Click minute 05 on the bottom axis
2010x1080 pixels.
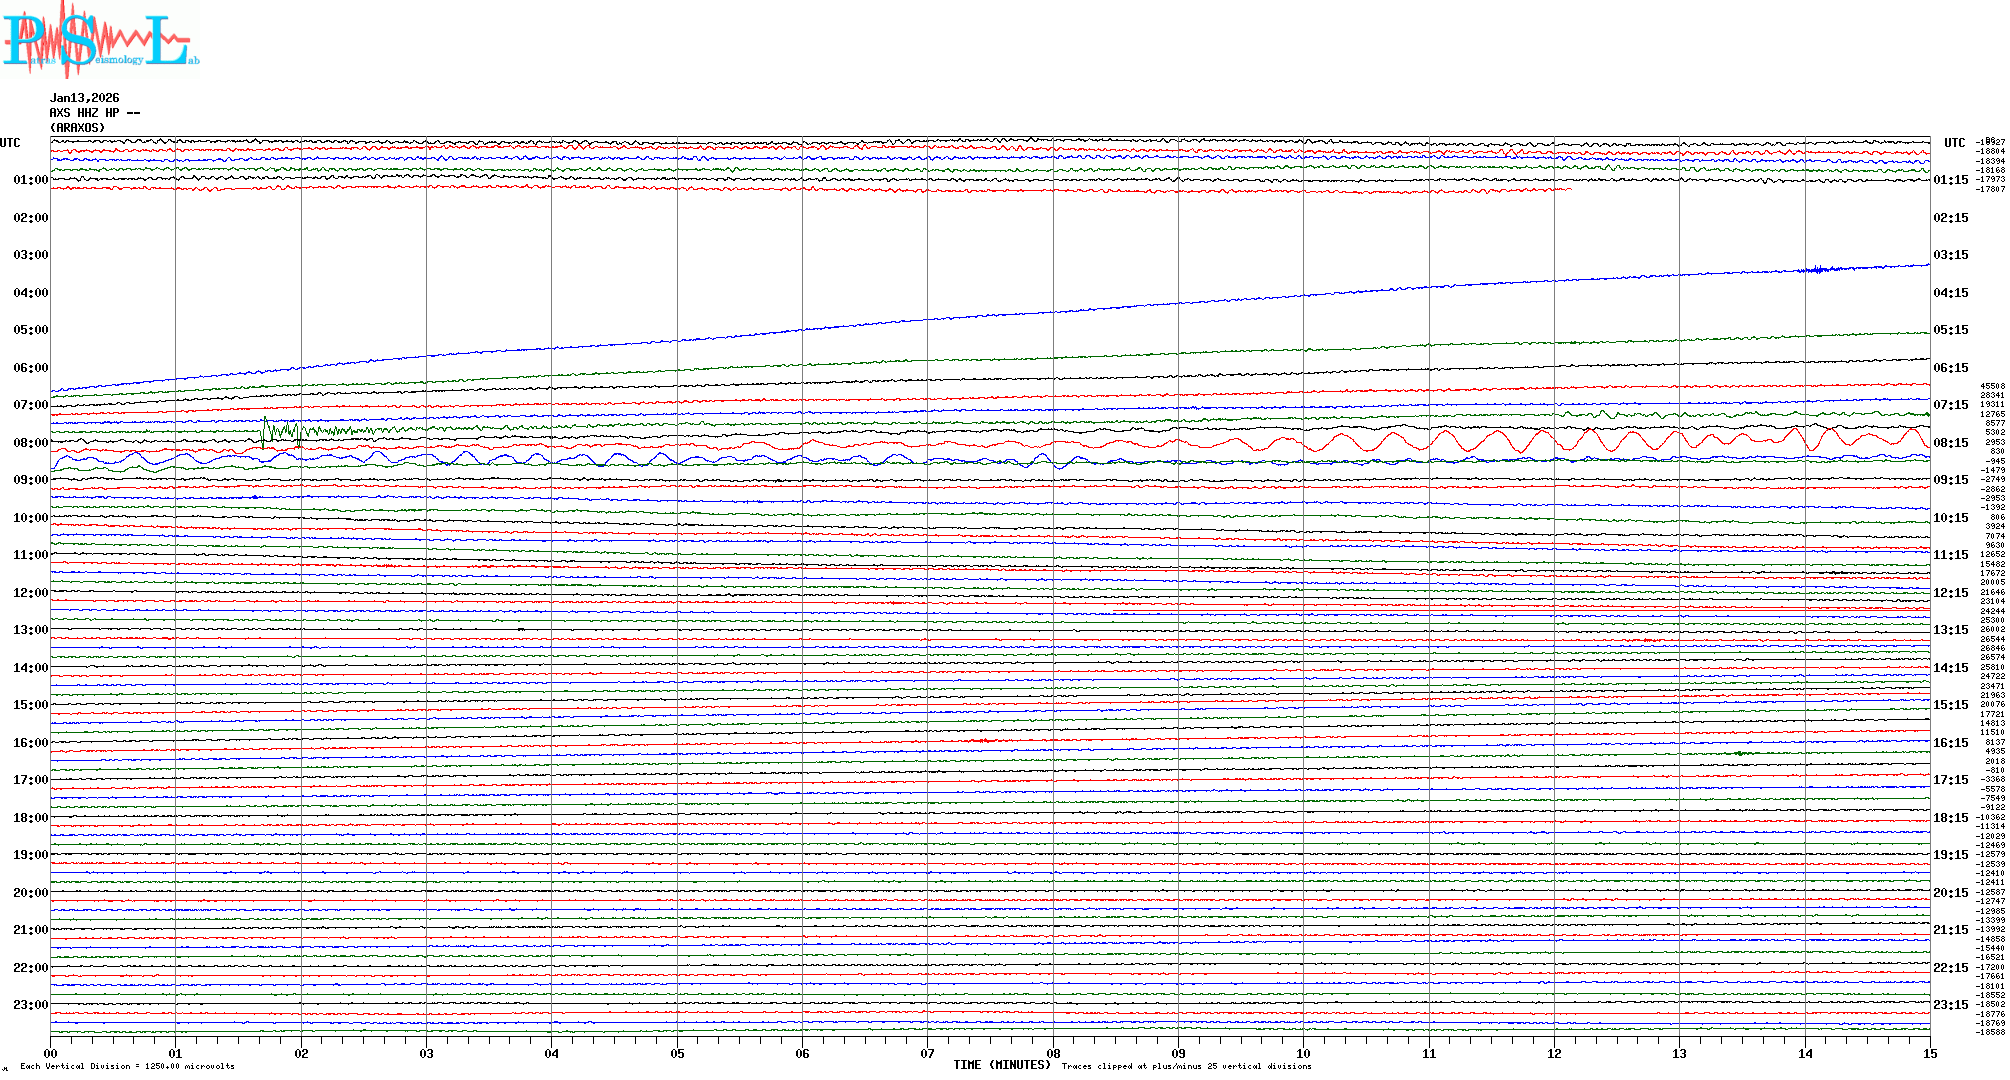tap(677, 1053)
